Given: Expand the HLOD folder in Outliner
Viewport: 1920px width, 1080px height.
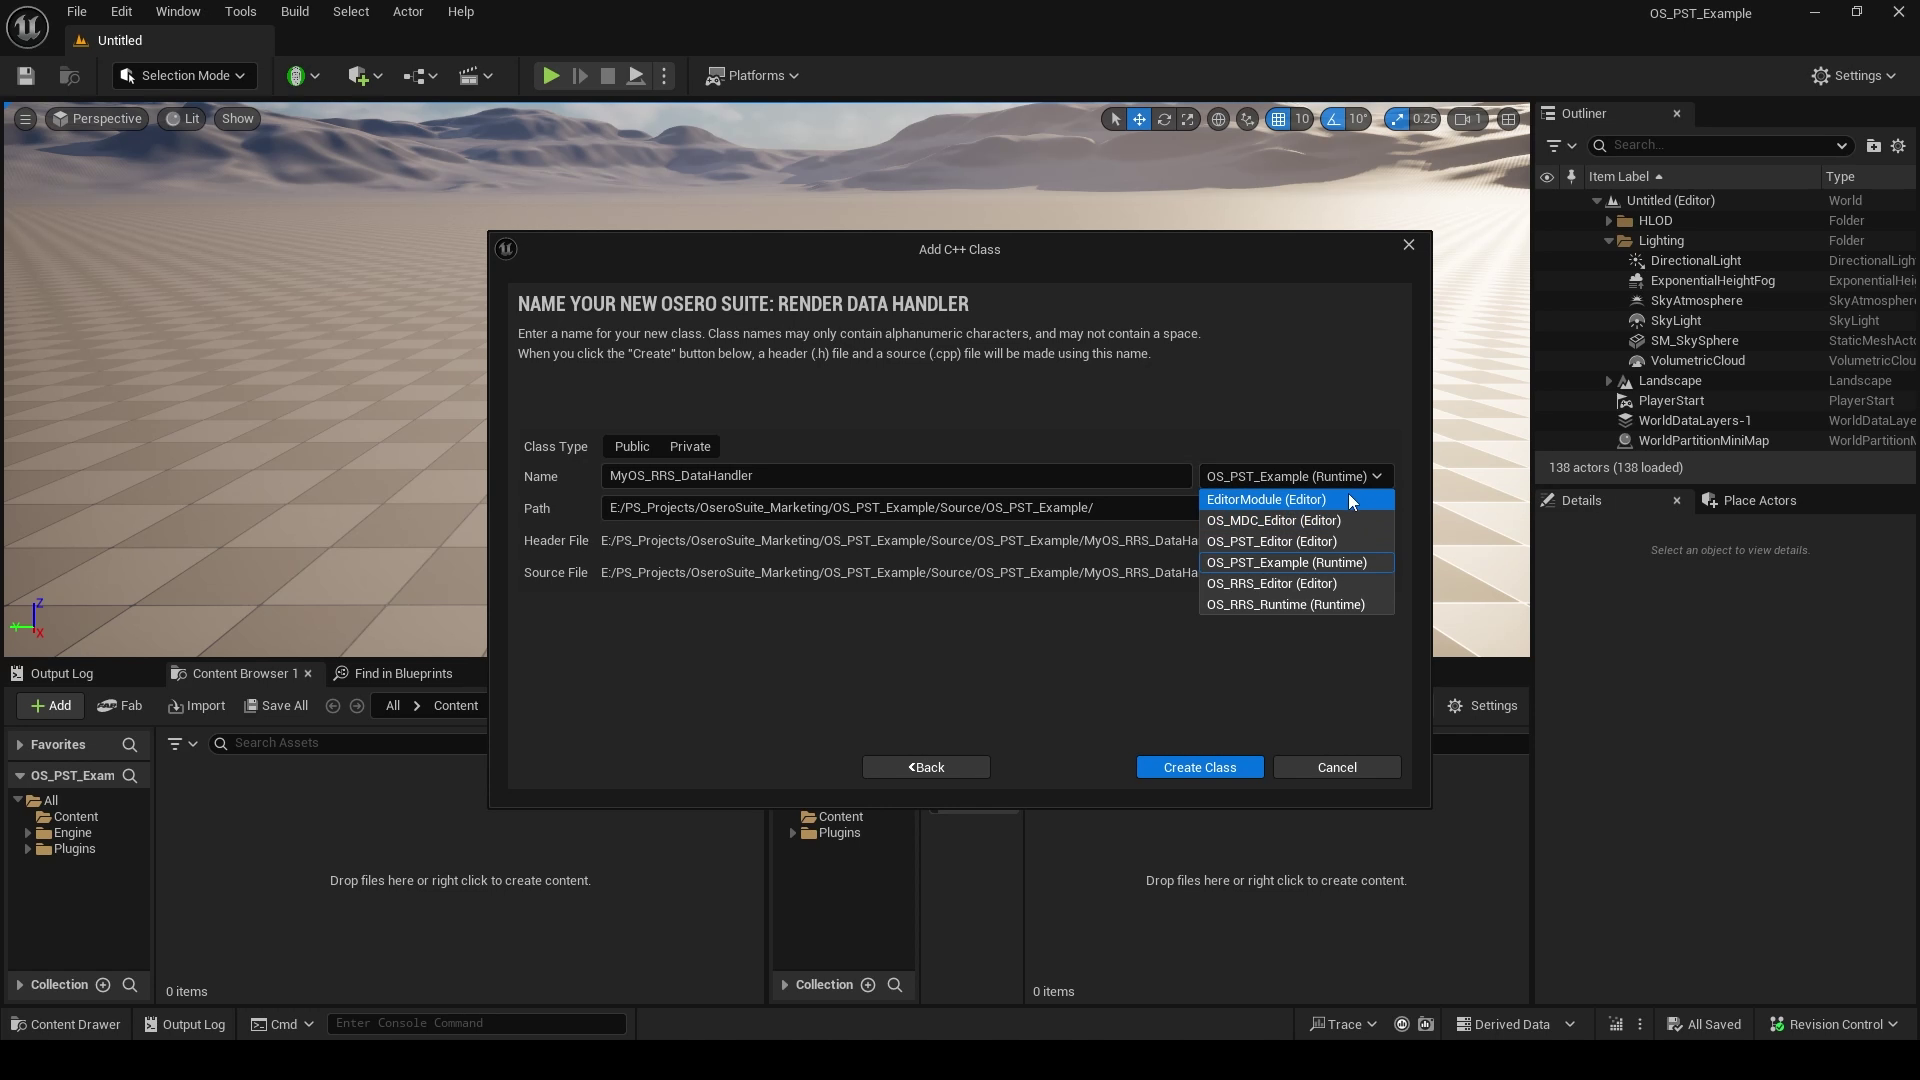Looking at the screenshot, I should (1609, 221).
